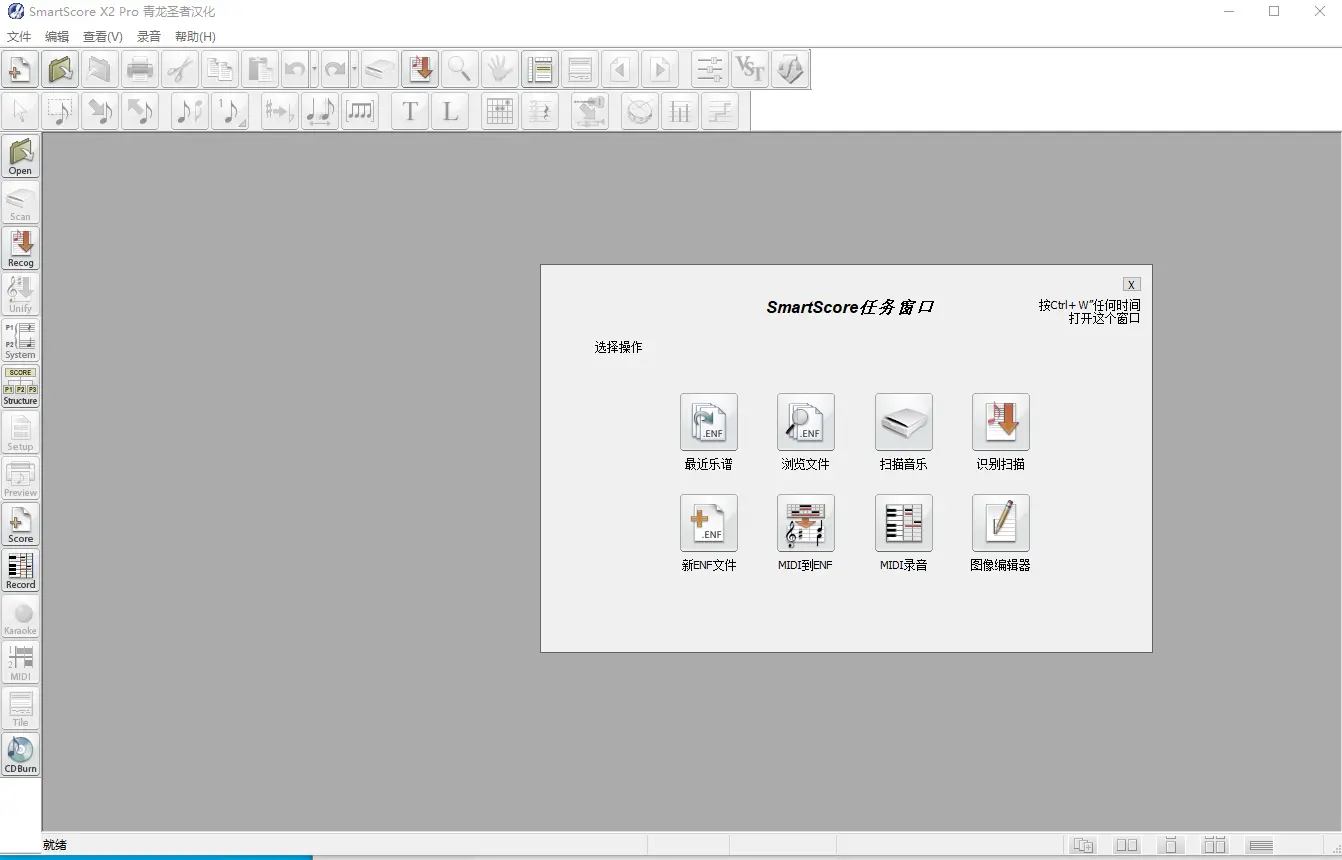Click the previous page arrow icon
Screen dimensions: 1342x860
620,70
